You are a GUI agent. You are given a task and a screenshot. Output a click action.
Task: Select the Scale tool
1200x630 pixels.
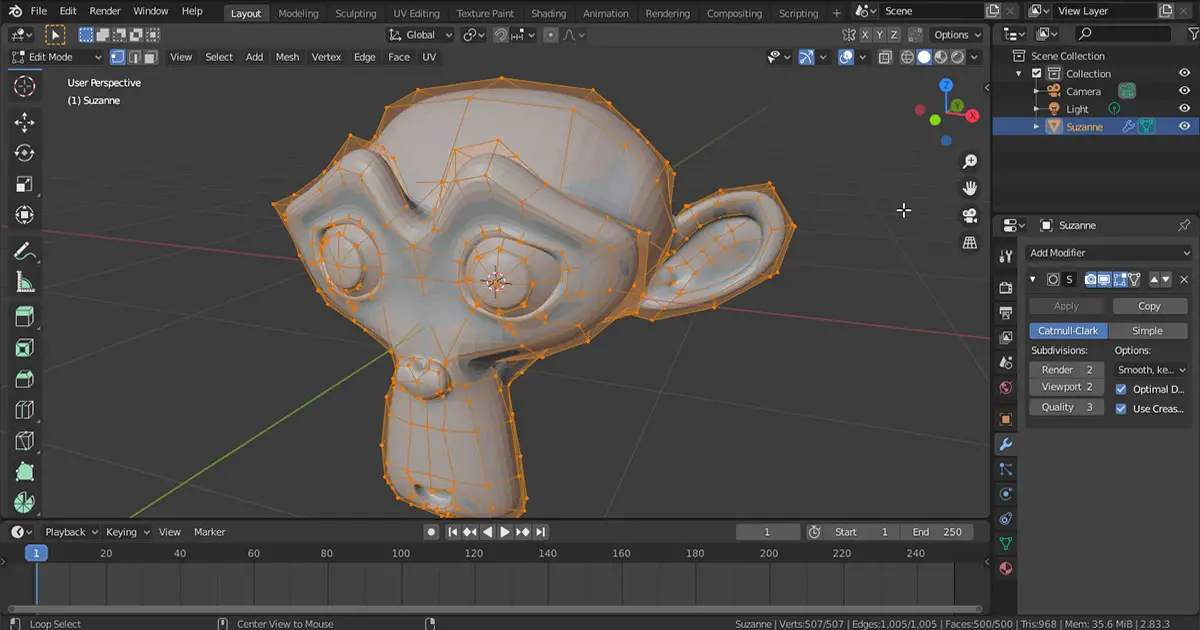coord(24,184)
